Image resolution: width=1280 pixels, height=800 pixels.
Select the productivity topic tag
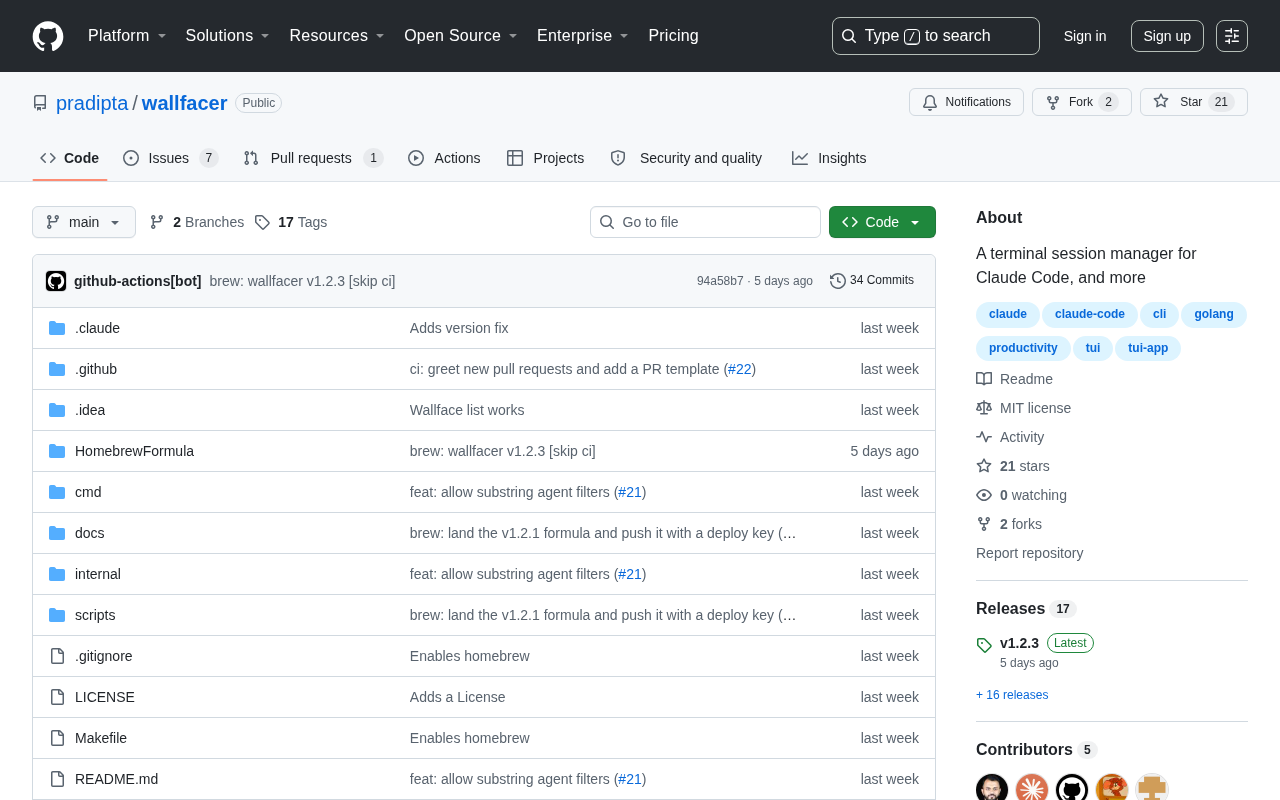coord(1023,348)
